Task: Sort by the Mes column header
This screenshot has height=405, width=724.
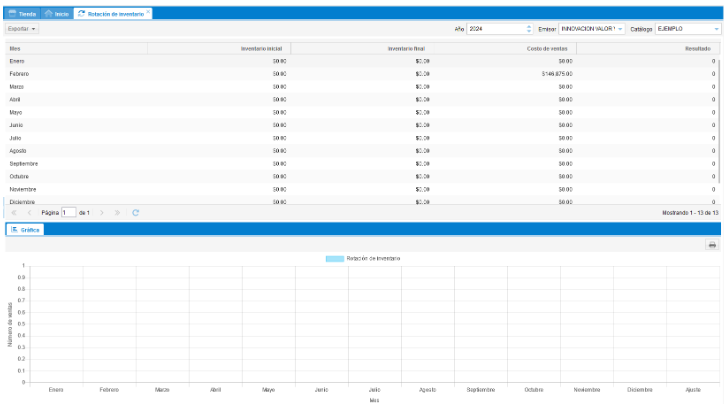Action: point(76,48)
